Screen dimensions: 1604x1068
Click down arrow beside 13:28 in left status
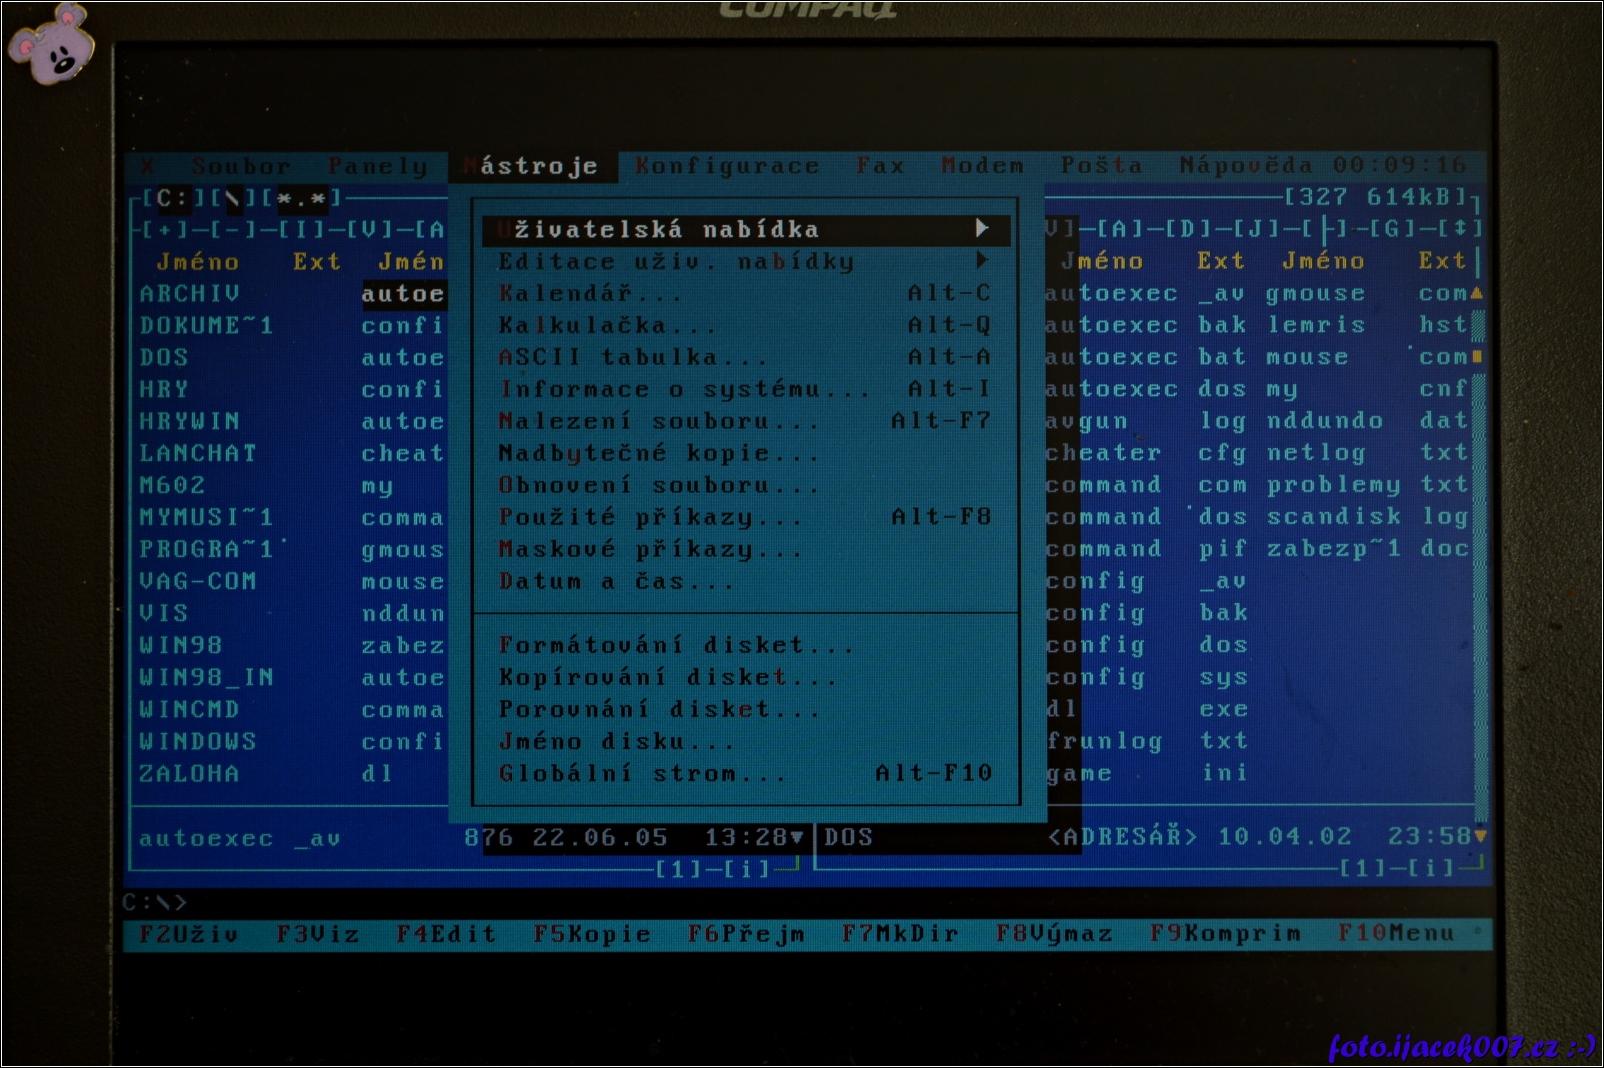tap(797, 837)
